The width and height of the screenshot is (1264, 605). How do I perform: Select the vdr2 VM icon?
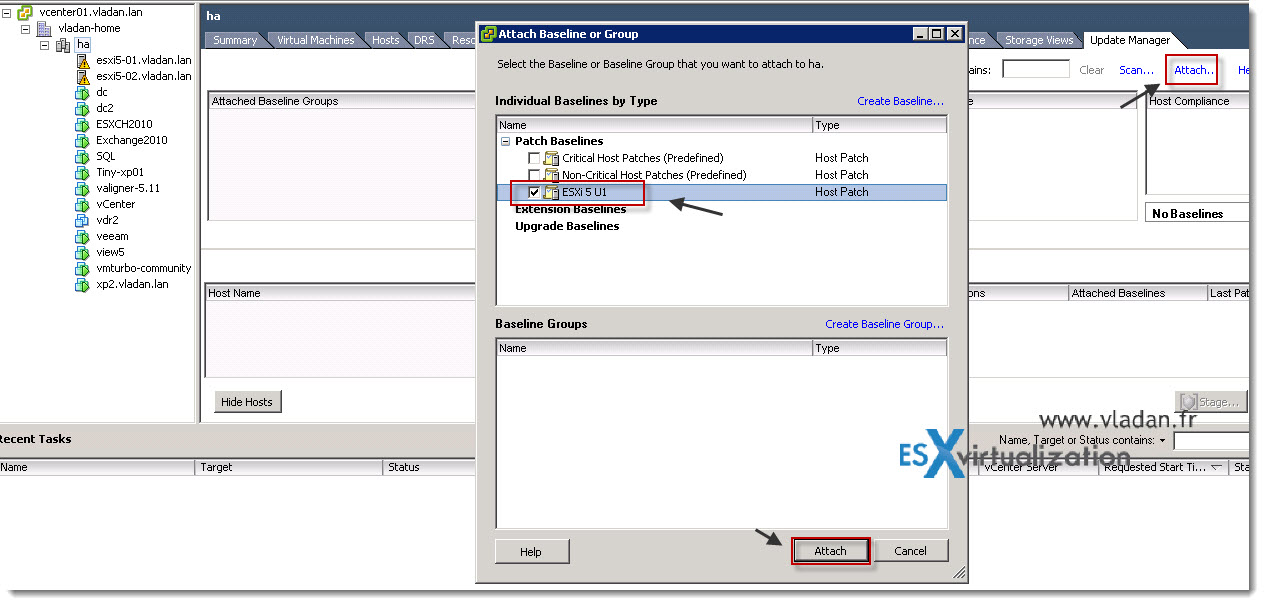click(x=83, y=220)
